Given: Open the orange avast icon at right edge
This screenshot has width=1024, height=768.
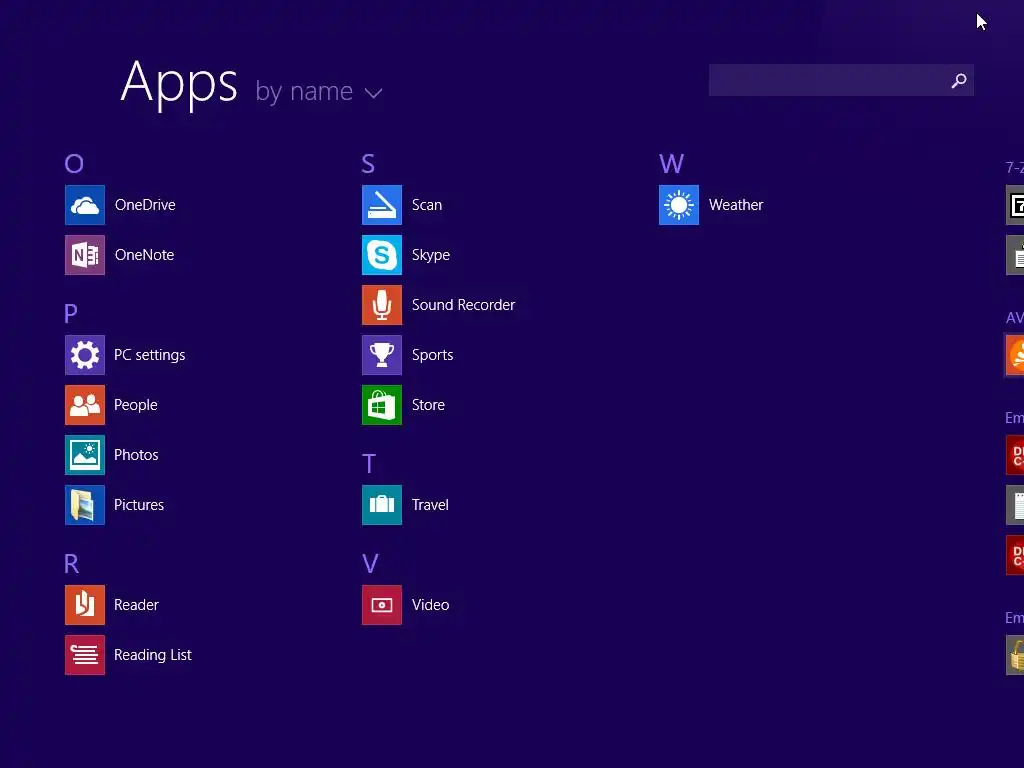Looking at the screenshot, I should pos(1015,355).
